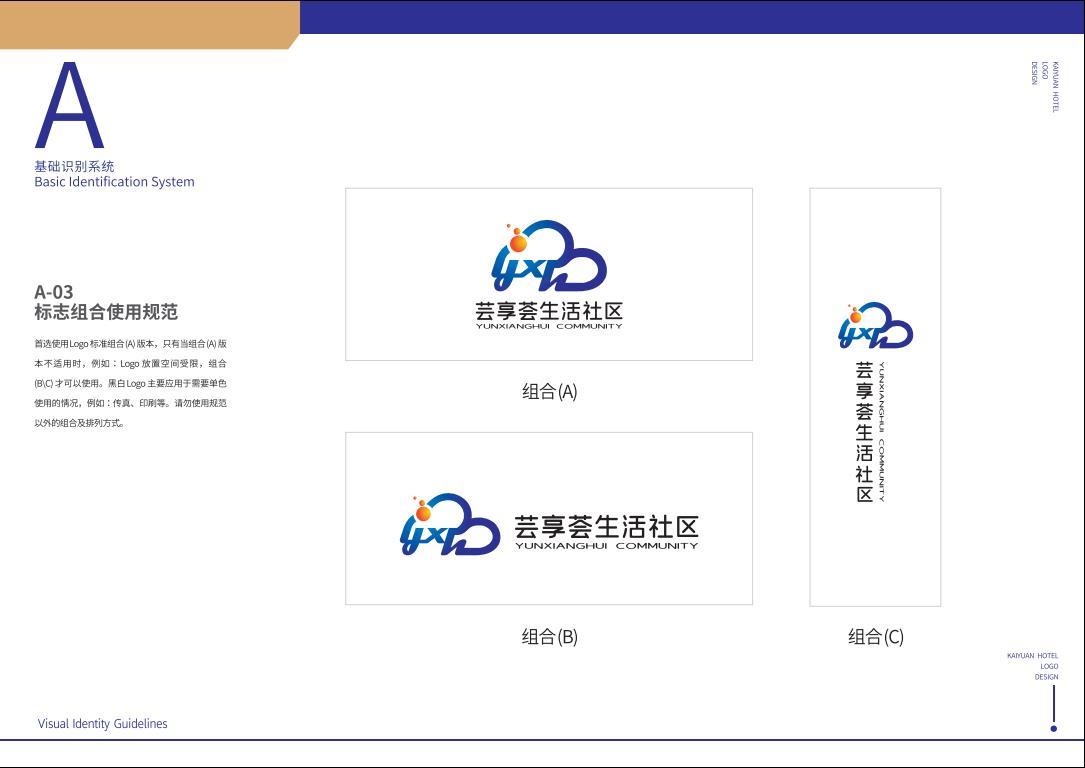Click the cloud logo icon in vertical combination C
This screenshot has width=1085, height=768.
pos(875,324)
